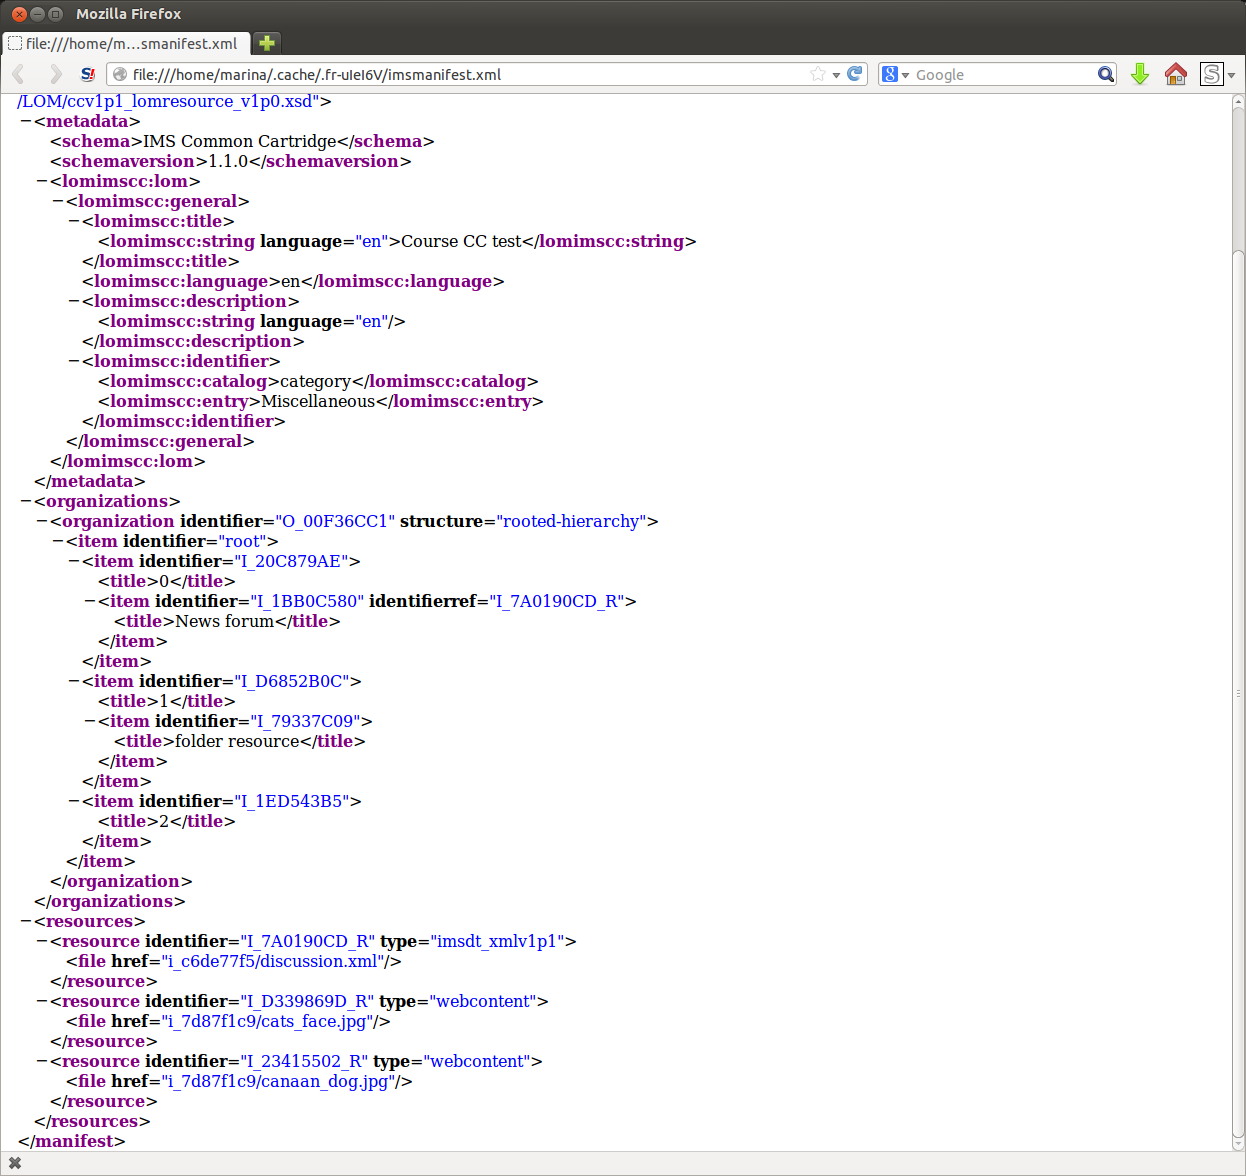
Task: Bookmark page with the star icon
Action: pos(818,74)
